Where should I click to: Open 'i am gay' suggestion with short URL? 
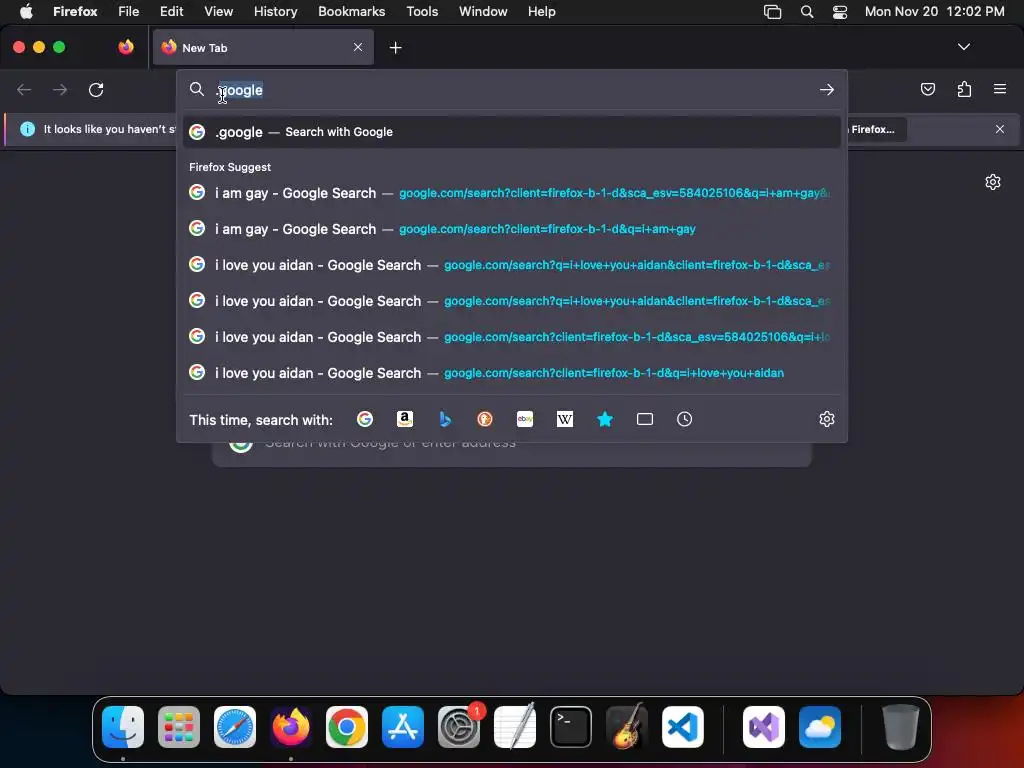pos(512,229)
